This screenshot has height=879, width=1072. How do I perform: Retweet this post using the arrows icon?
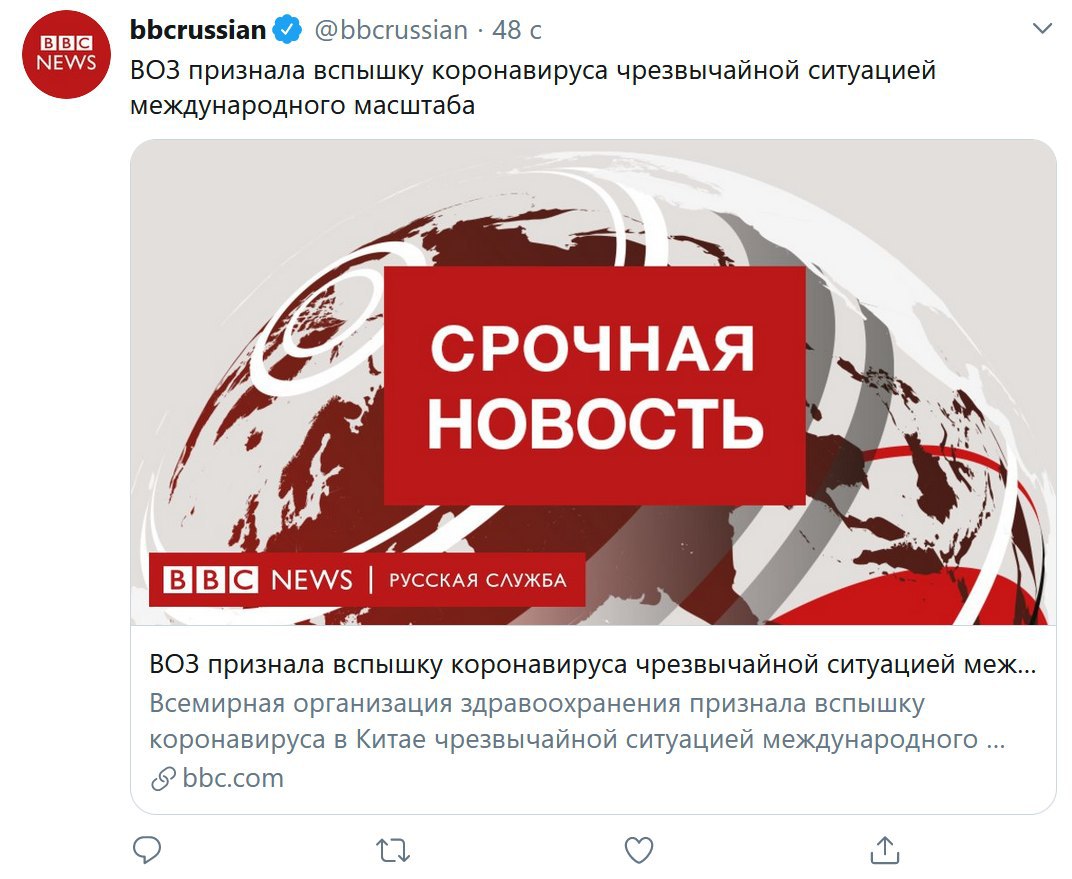(392, 850)
